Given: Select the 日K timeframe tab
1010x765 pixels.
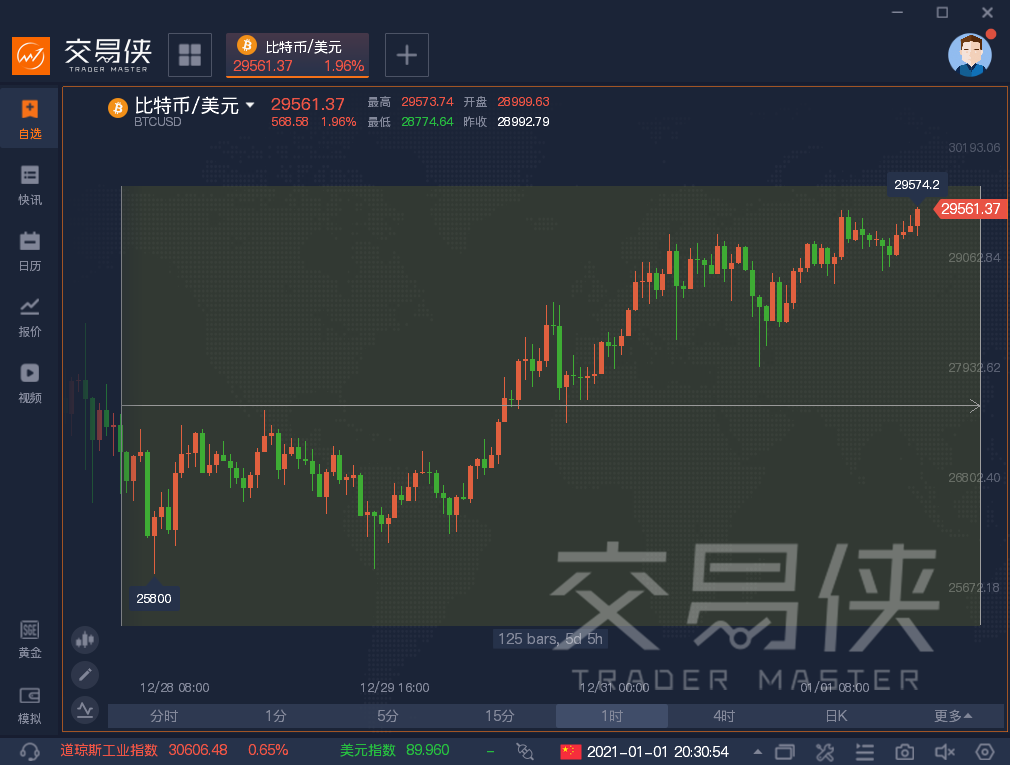Looking at the screenshot, I should point(836,716).
